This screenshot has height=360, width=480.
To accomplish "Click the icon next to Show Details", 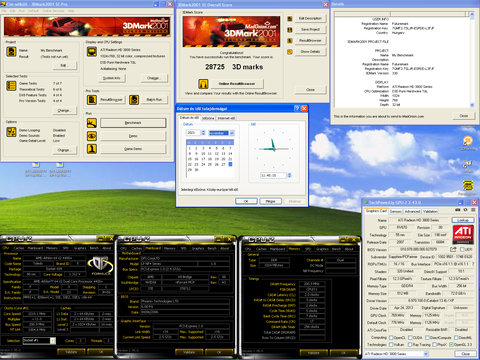I will coord(290,52).
